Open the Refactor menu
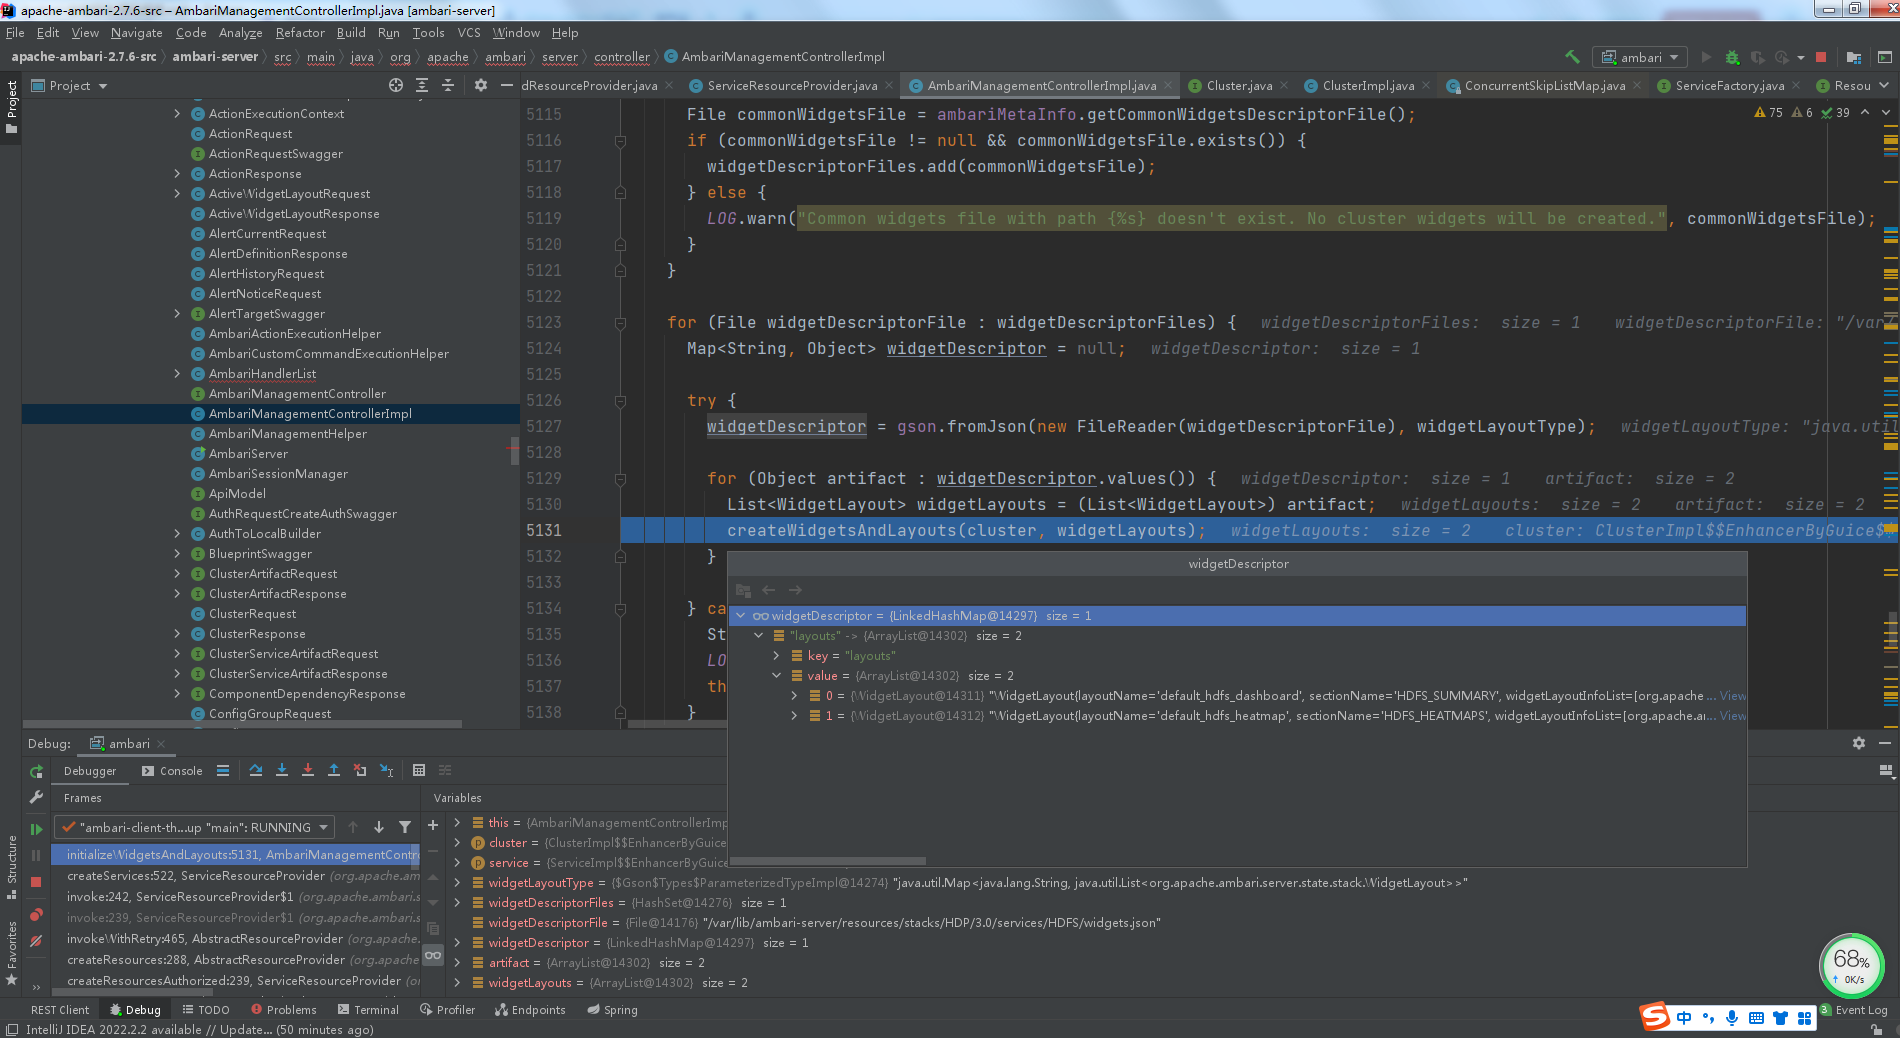Screen dimensions: 1900x1038 point(300,33)
